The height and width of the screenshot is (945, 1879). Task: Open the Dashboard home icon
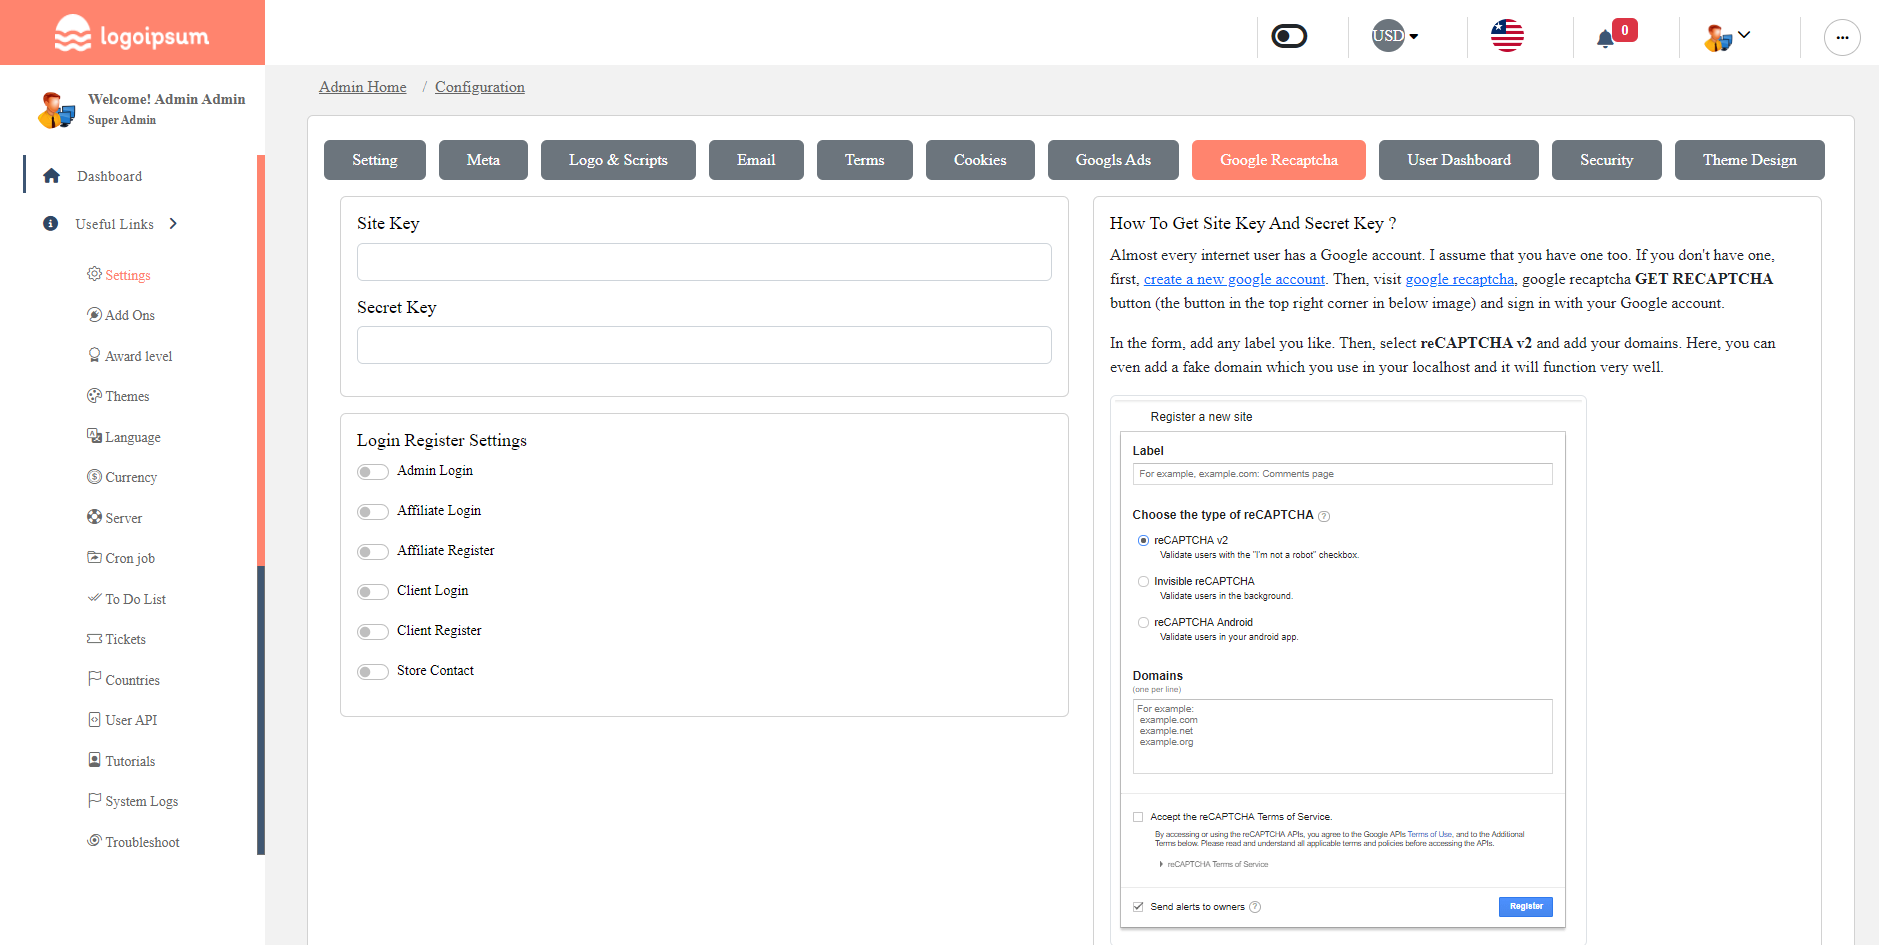coord(52,176)
